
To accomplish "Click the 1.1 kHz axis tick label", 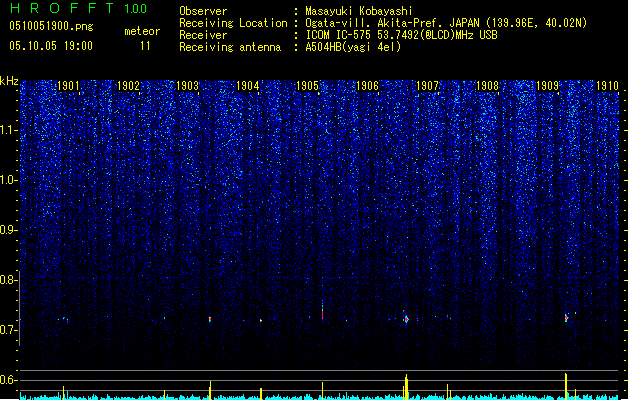I will coord(8,130).
